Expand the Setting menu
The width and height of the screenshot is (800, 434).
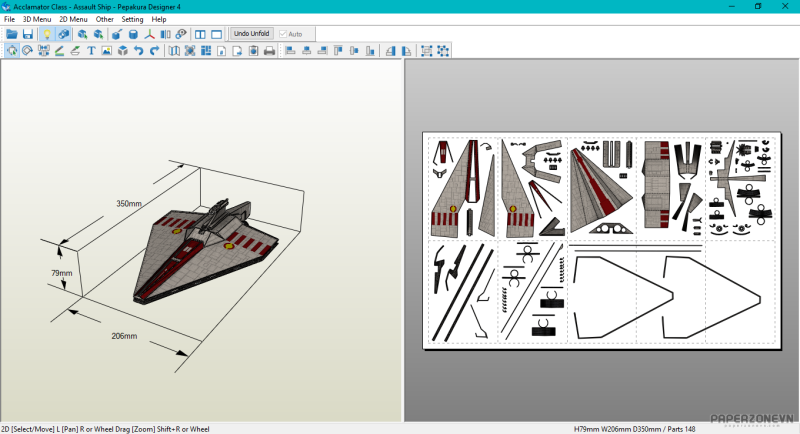pos(132,19)
